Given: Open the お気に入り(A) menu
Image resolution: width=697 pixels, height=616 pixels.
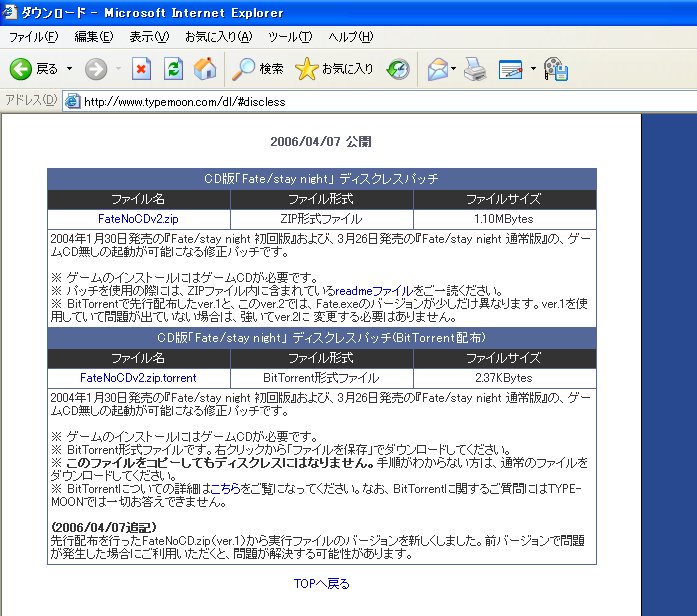Looking at the screenshot, I should (x=219, y=37).
